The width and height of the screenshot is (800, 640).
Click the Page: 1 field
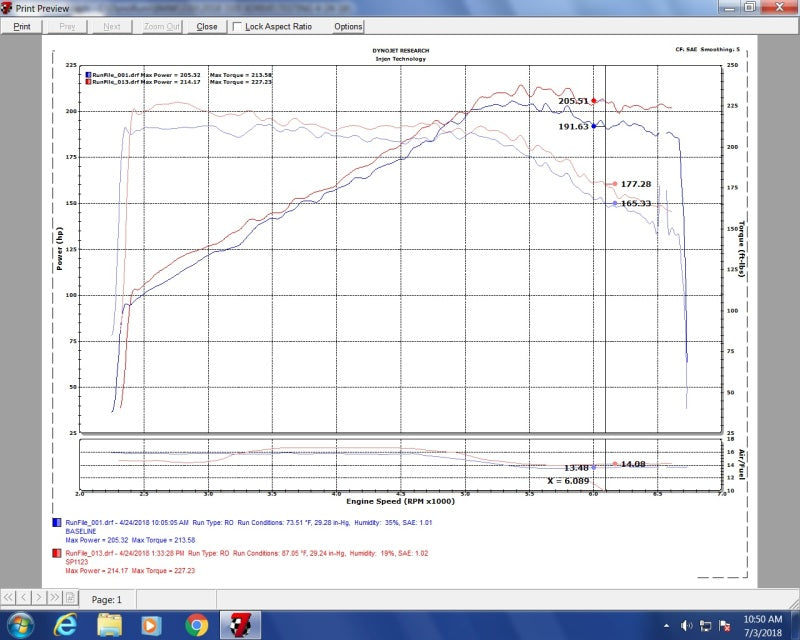[108, 599]
